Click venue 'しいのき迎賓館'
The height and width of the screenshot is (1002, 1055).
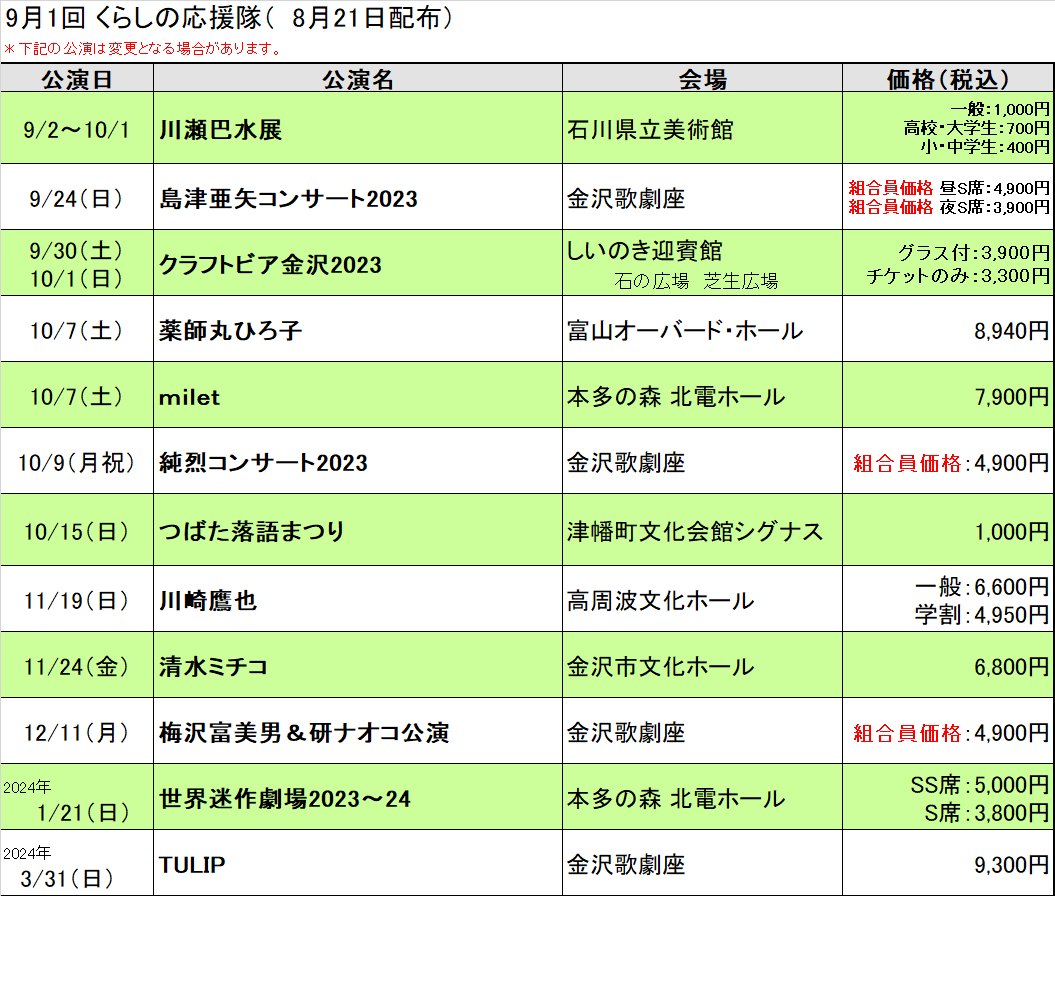644,250
